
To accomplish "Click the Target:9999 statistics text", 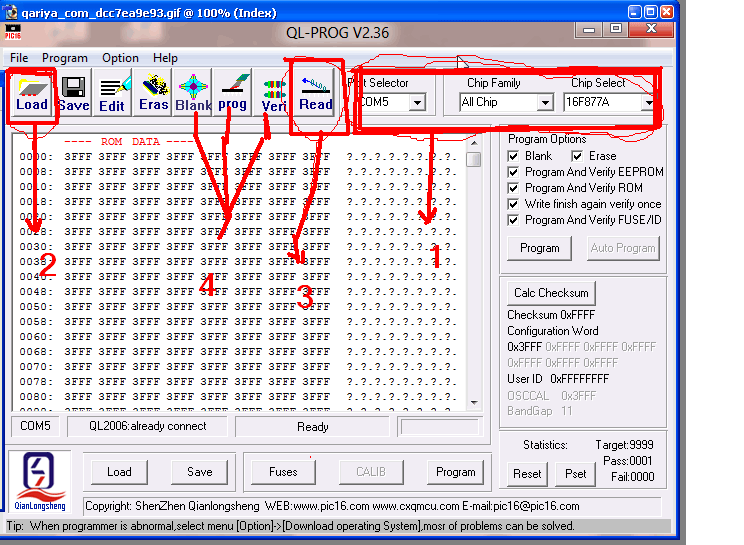I will [624, 445].
